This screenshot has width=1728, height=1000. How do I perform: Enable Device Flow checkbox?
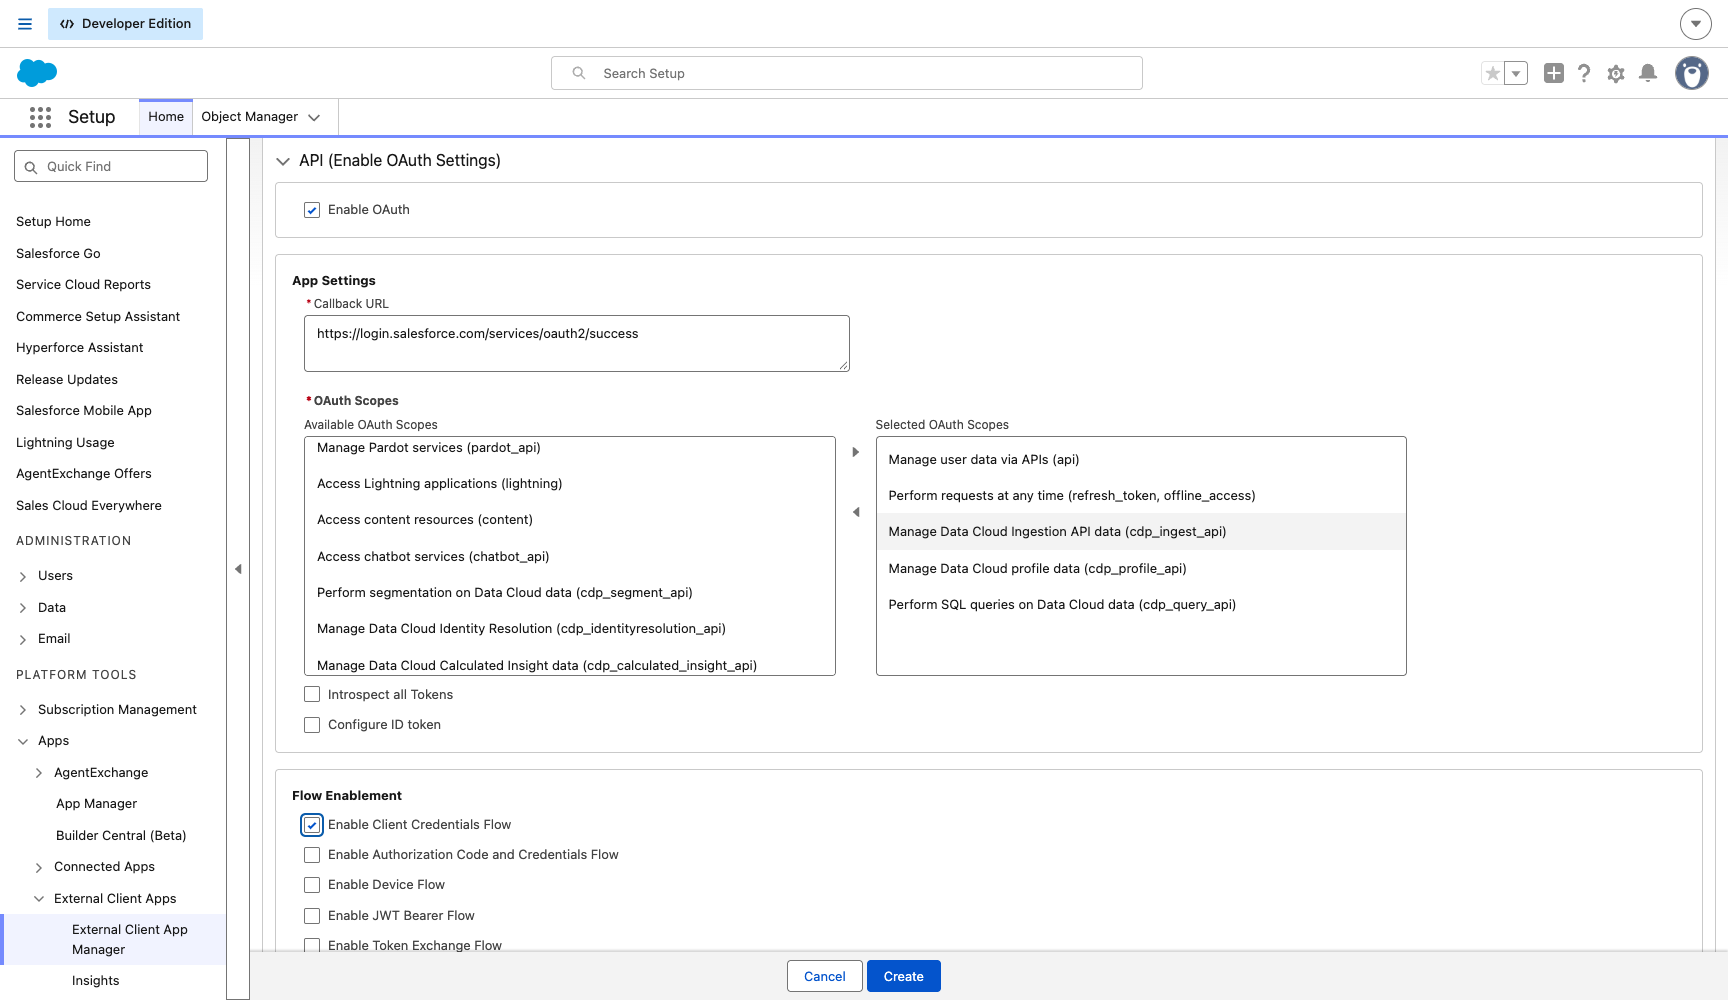pyautogui.click(x=312, y=885)
